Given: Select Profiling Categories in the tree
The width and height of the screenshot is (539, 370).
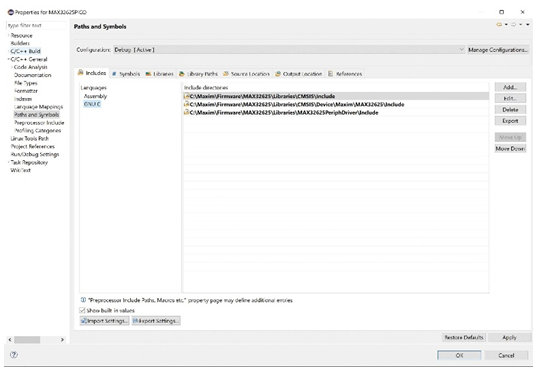Looking at the screenshot, I should (x=38, y=130).
